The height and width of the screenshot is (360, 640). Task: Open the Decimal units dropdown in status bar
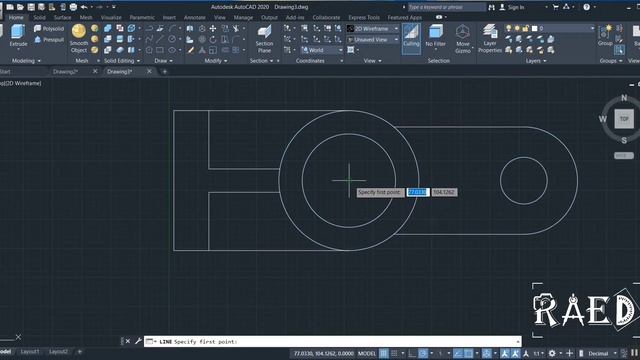click(x=601, y=353)
